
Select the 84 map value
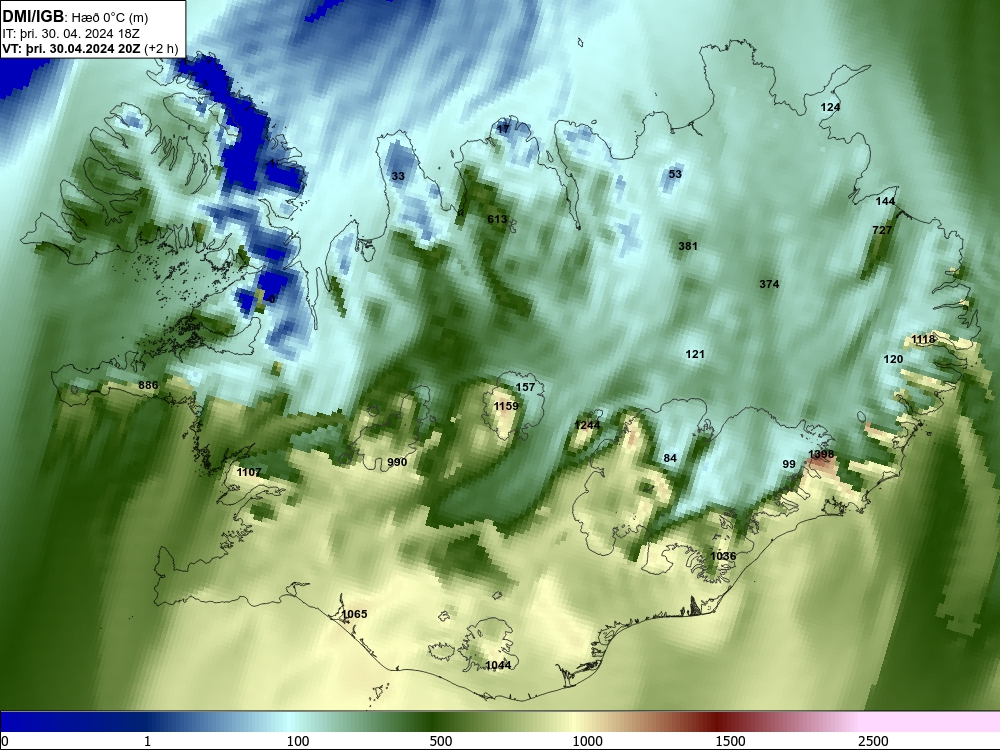670,458
